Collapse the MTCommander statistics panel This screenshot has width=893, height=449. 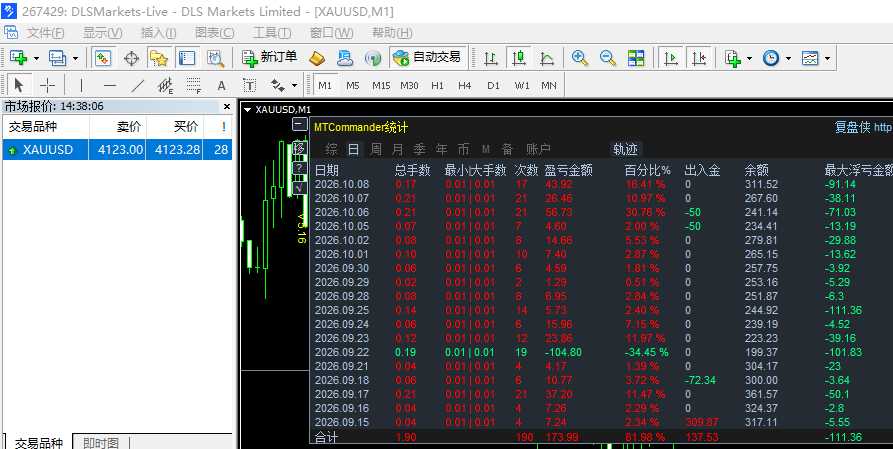pyautogui.click(x=300, y=124)
